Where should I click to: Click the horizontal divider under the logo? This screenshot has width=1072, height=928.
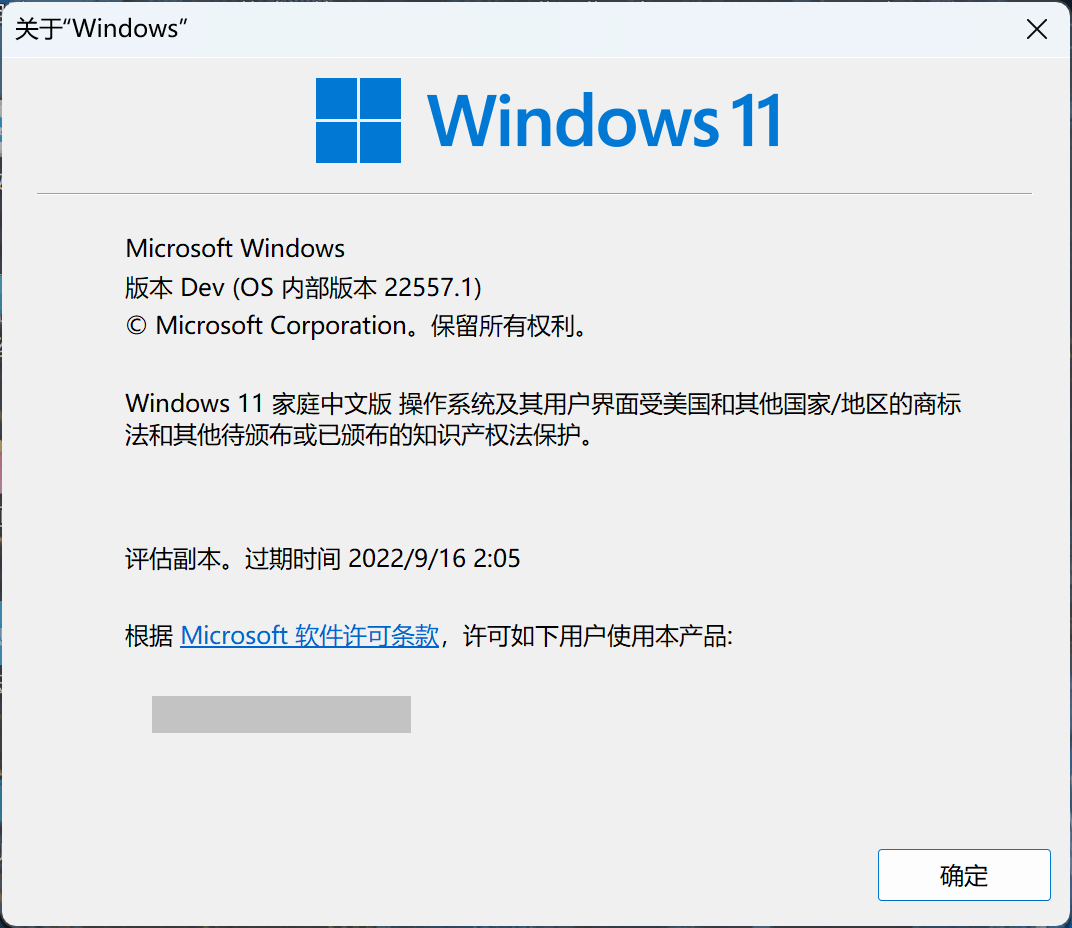[534, 194]
